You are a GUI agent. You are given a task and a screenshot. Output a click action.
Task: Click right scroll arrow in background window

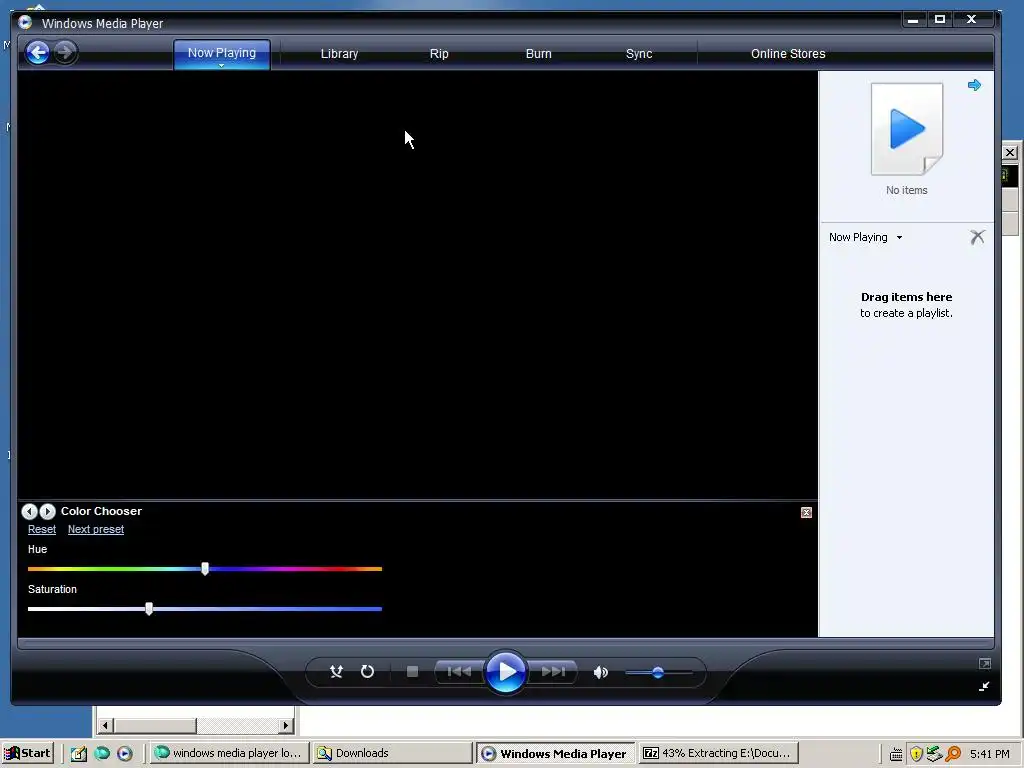click(x=285, y=726)
